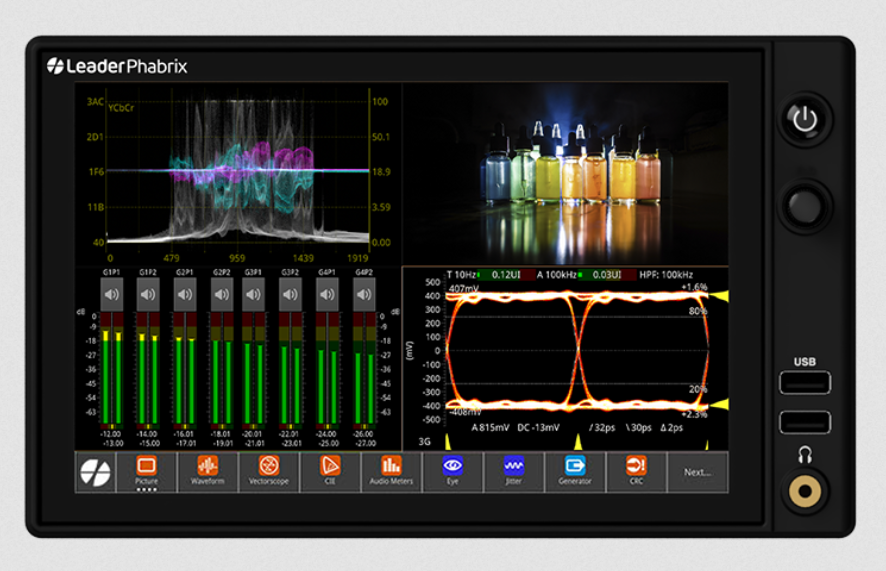Image resolution: width=886 pixels, height=571 pixels.
Task: Mute the G4P2 audio channel speaker
Action: [362, 294]
